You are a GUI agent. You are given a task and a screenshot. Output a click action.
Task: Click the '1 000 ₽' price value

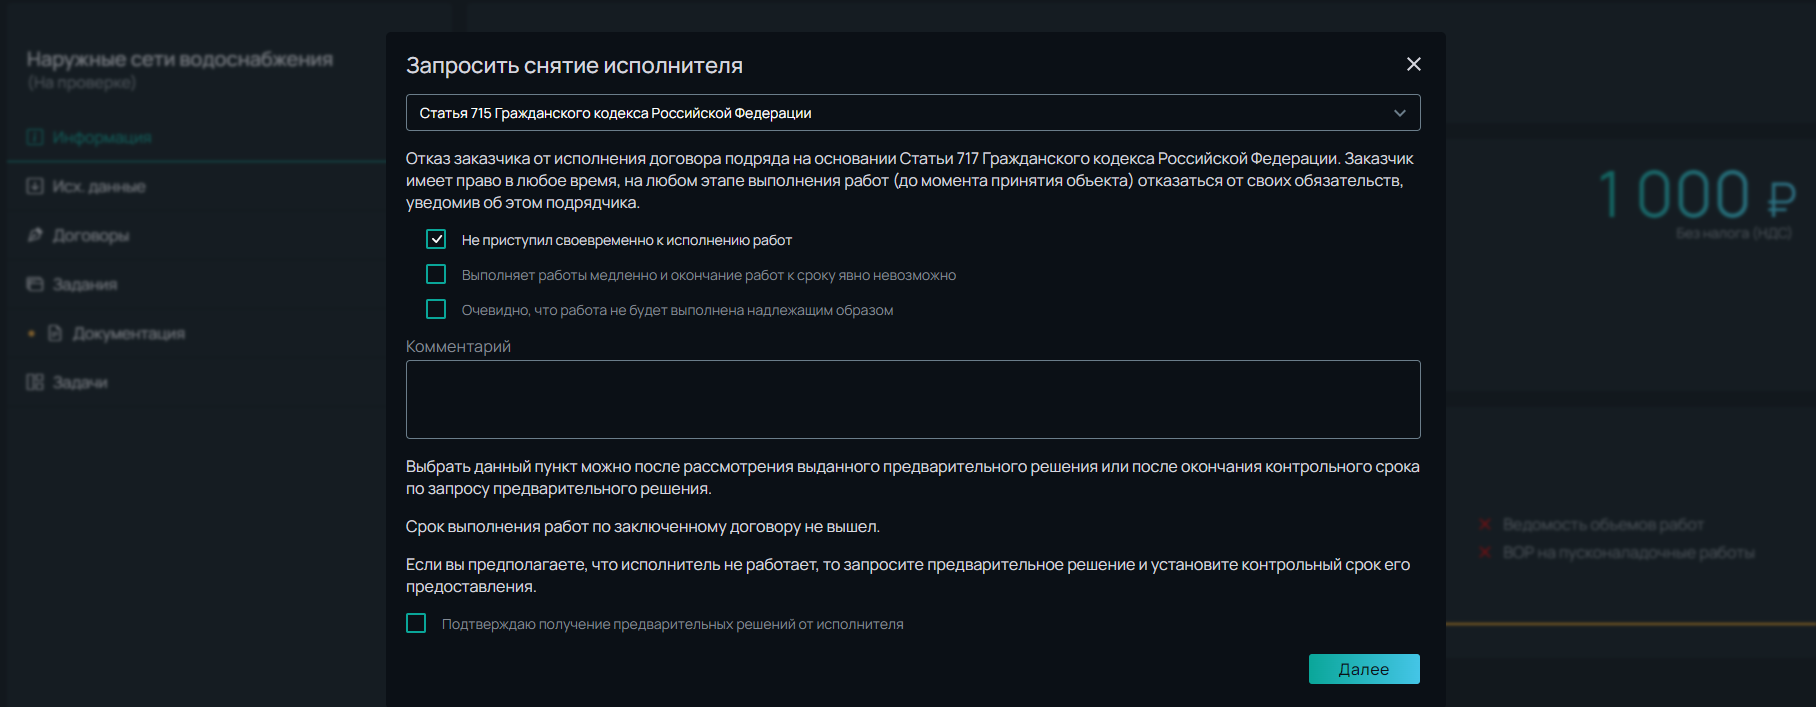(1696, 194)
